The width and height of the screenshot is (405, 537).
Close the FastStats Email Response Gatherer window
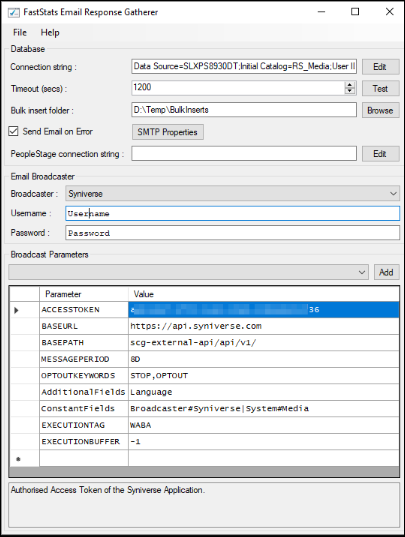coord(390,12)
